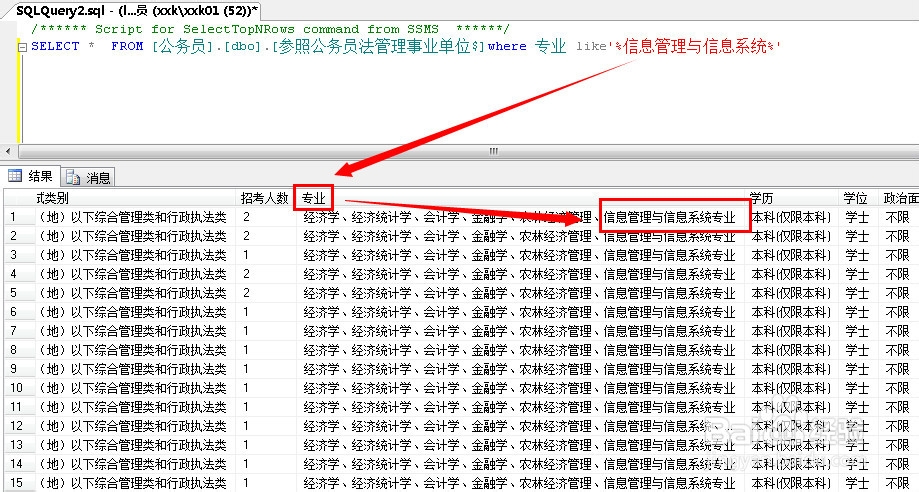This screenshot has height=492, width=919.
Task: Click the document icon on the 消息 tab
Action: [x=73, y=177]
